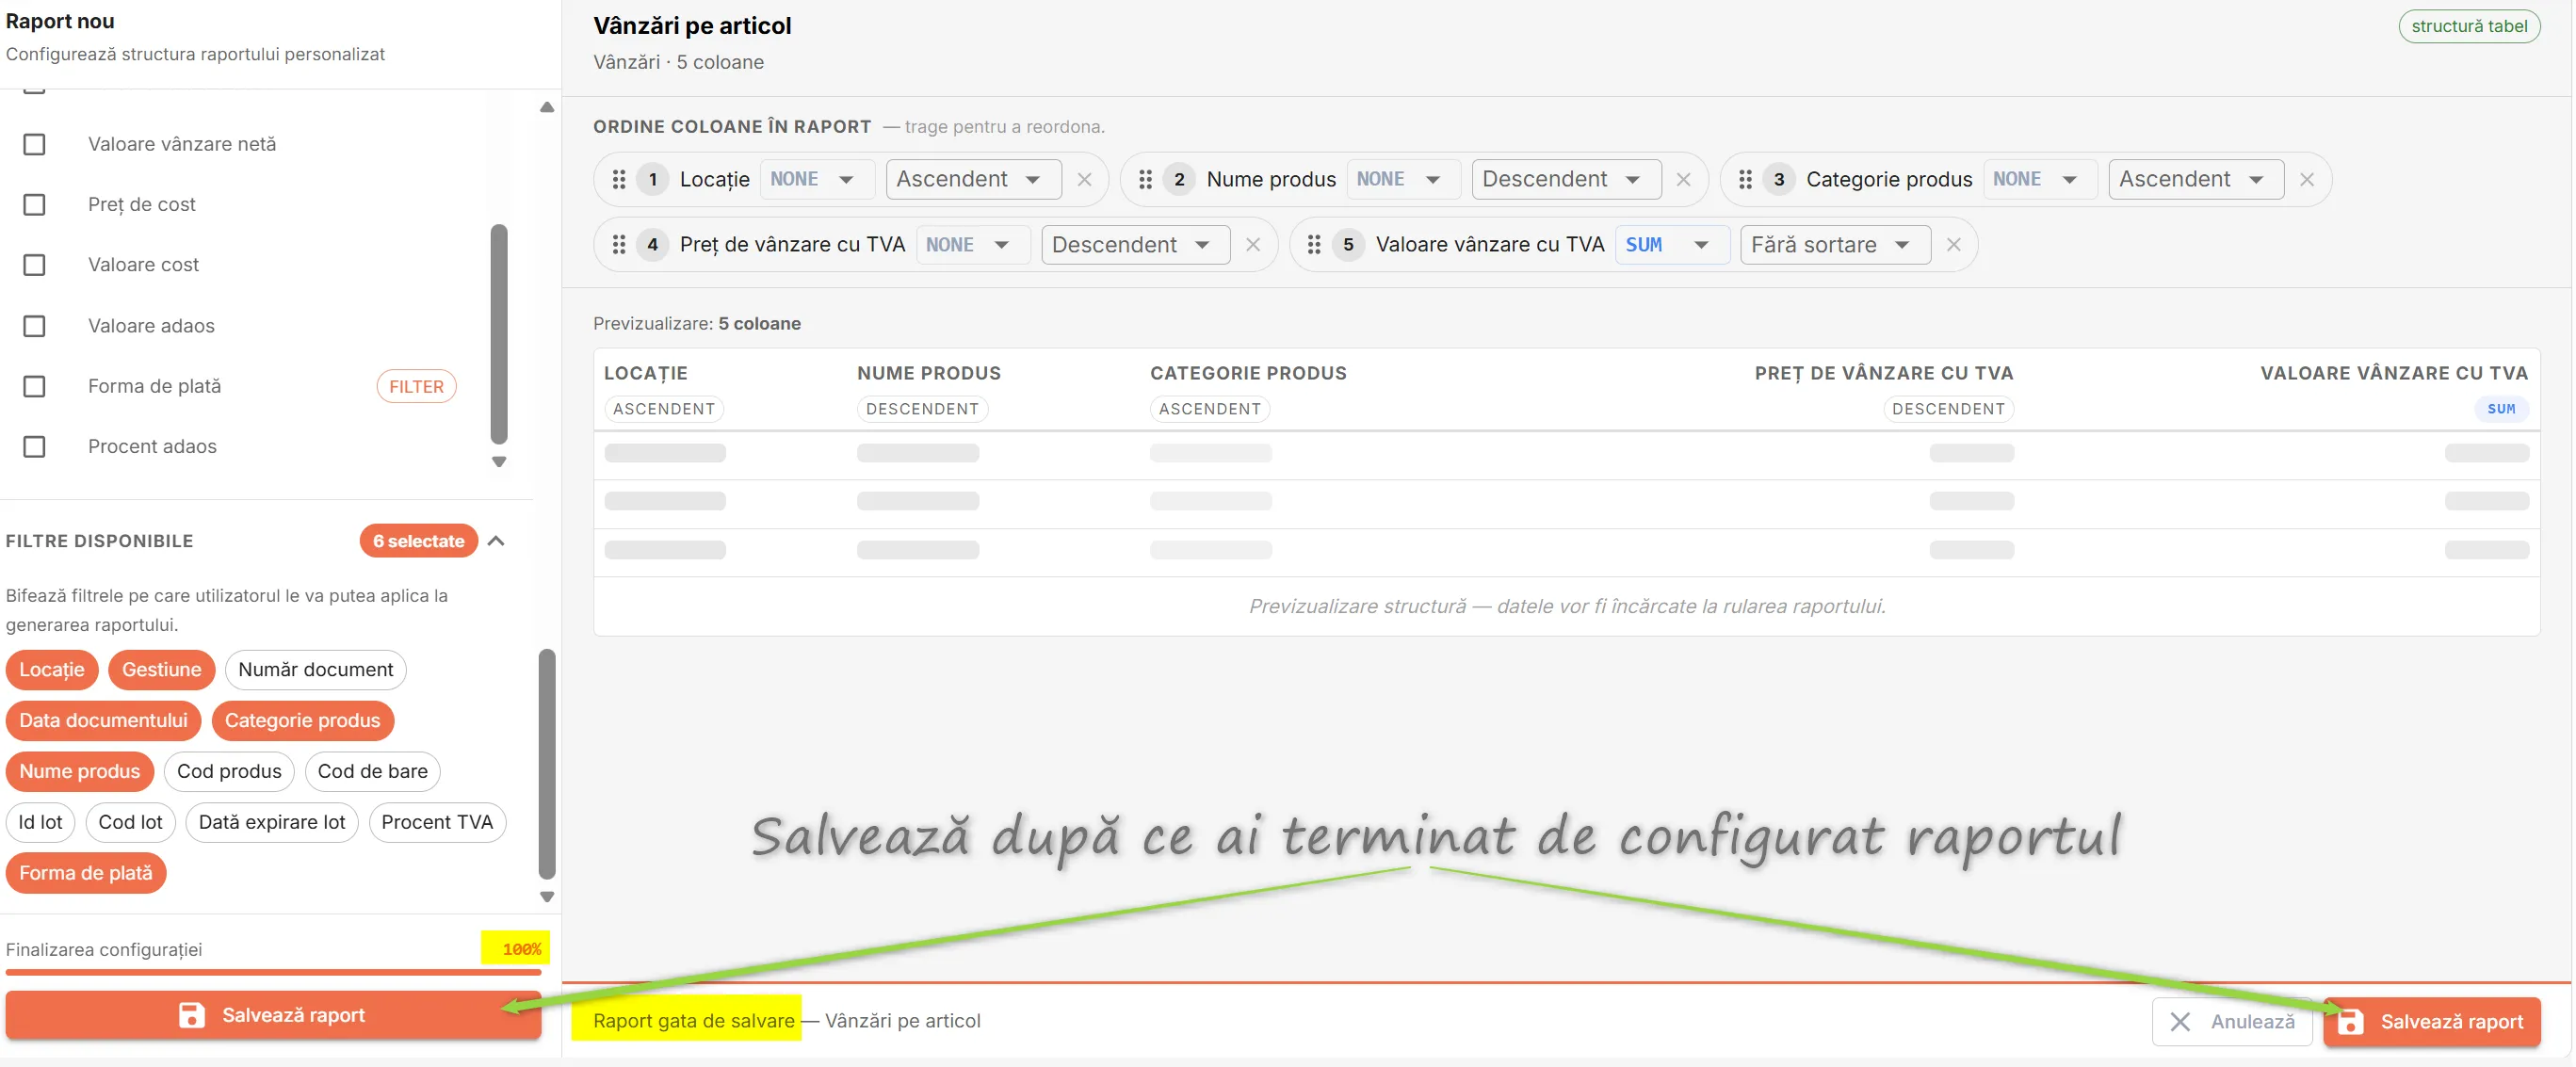Enable the Cod de bare filter chip
This screenshot has width=2576, height=1067.
point(373,772)
